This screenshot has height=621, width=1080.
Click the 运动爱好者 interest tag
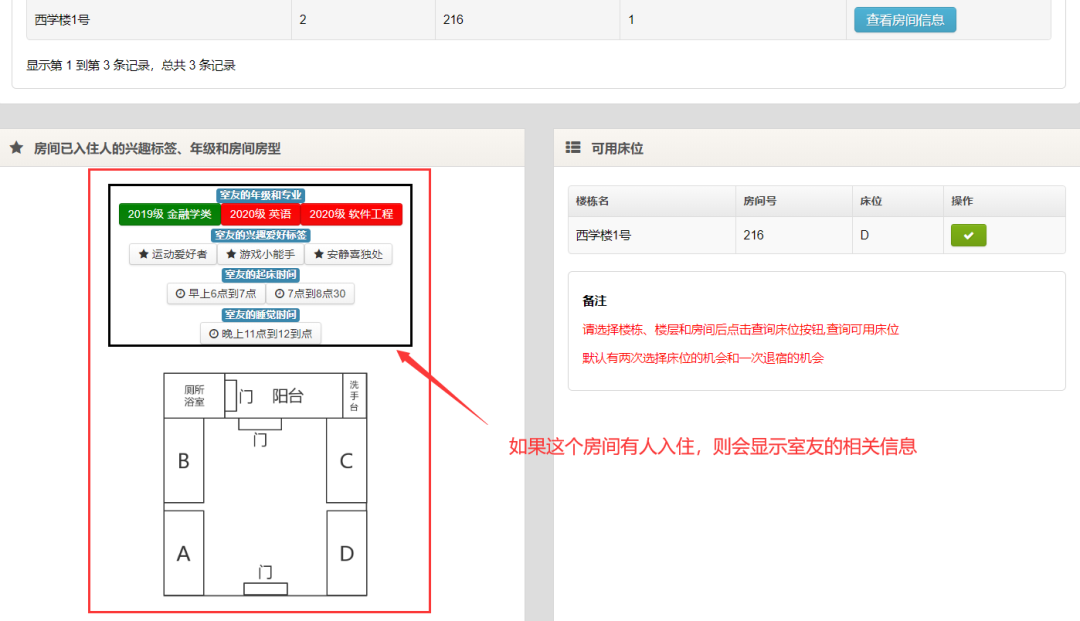point(173,254)
